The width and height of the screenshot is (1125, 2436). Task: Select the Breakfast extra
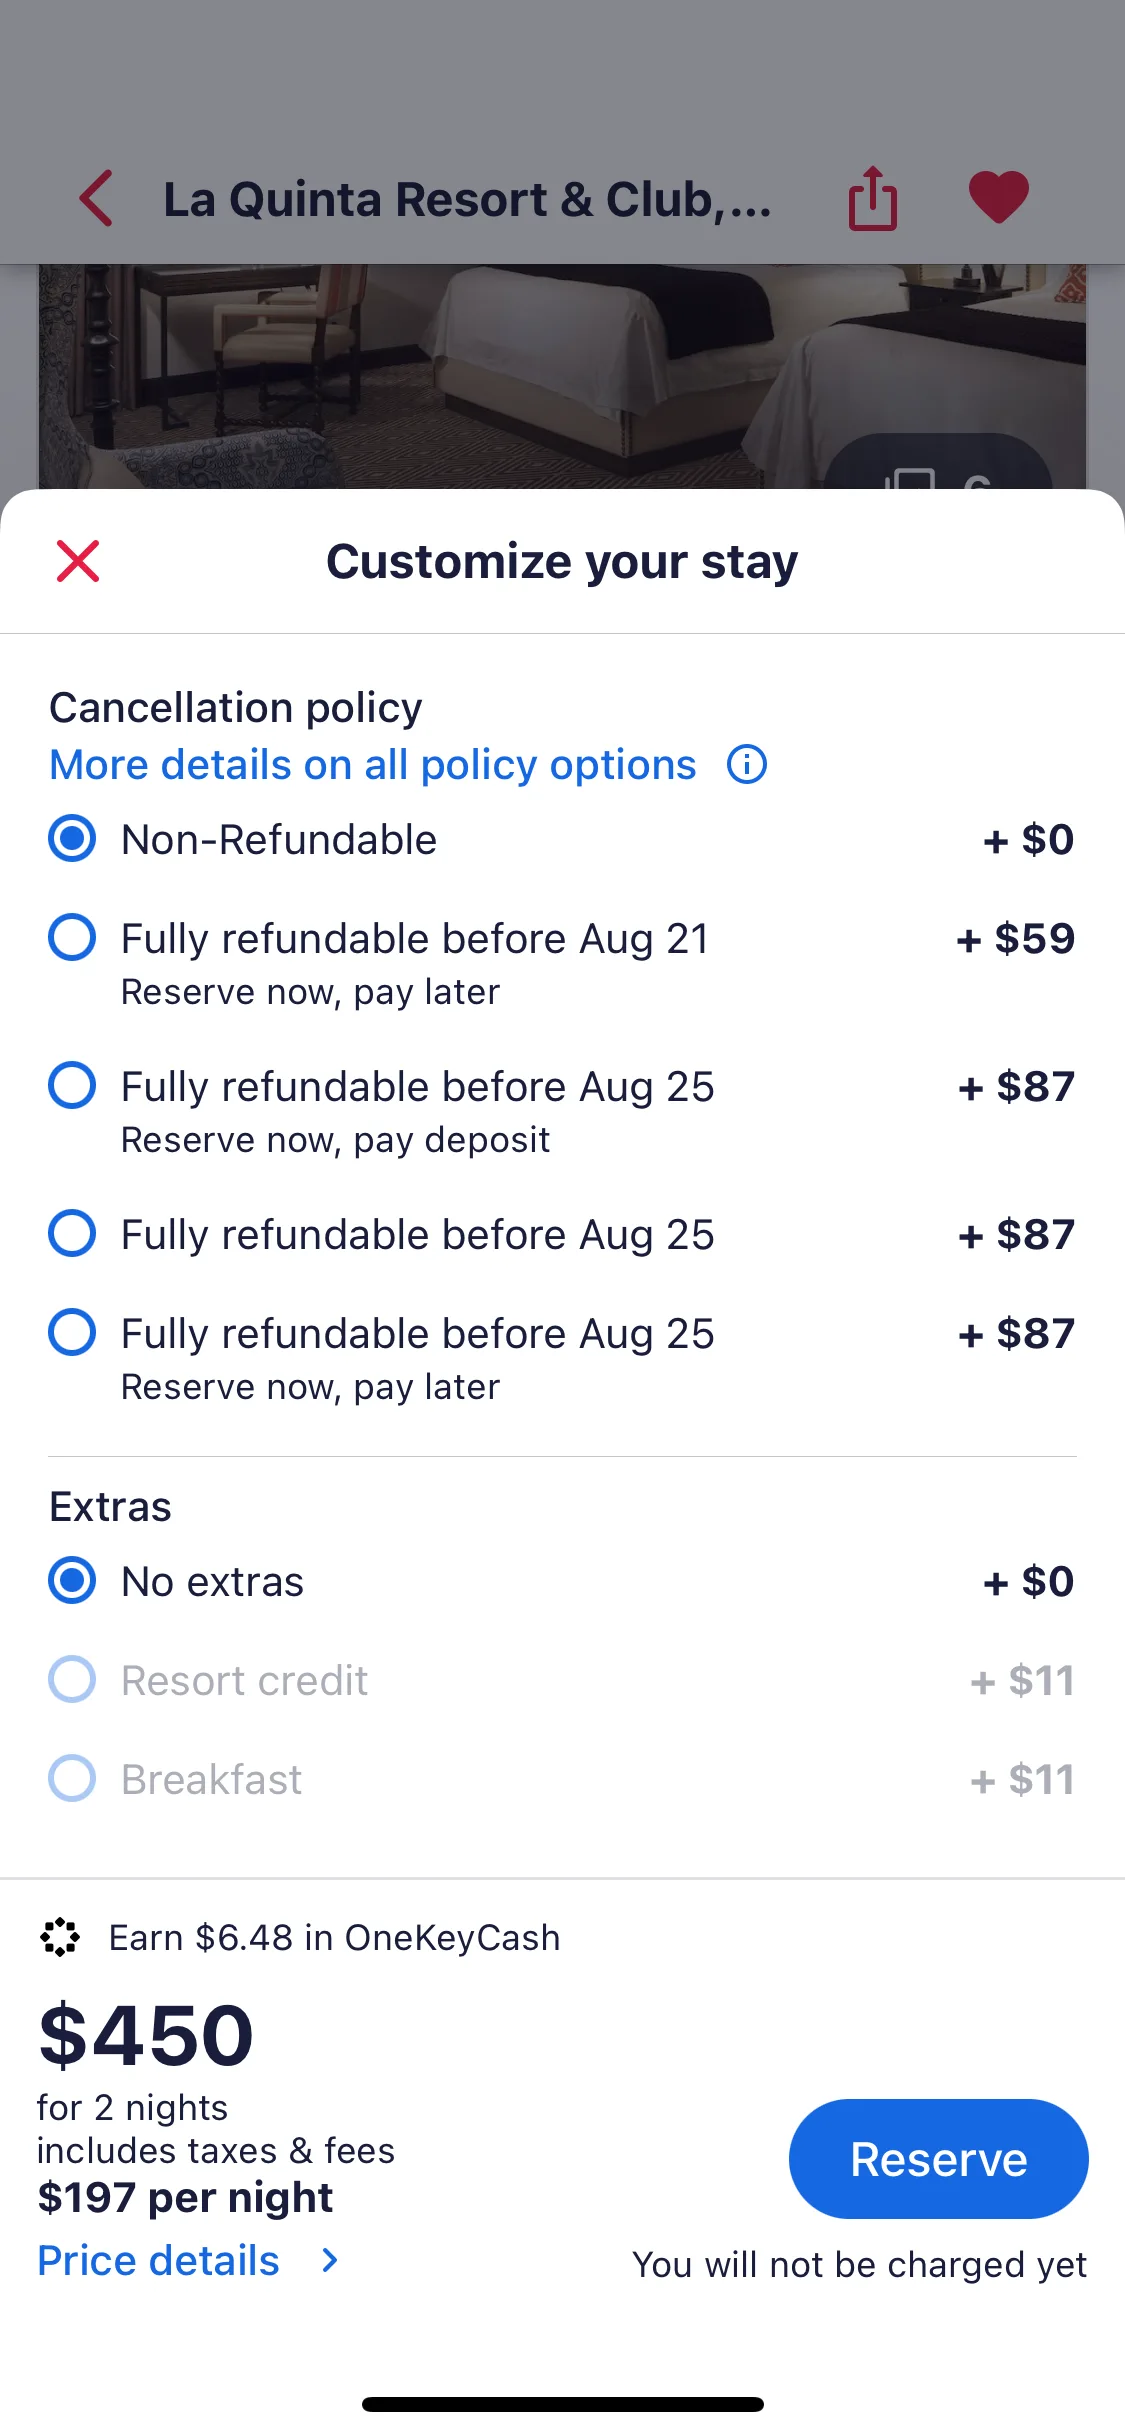coord(562,1779)
